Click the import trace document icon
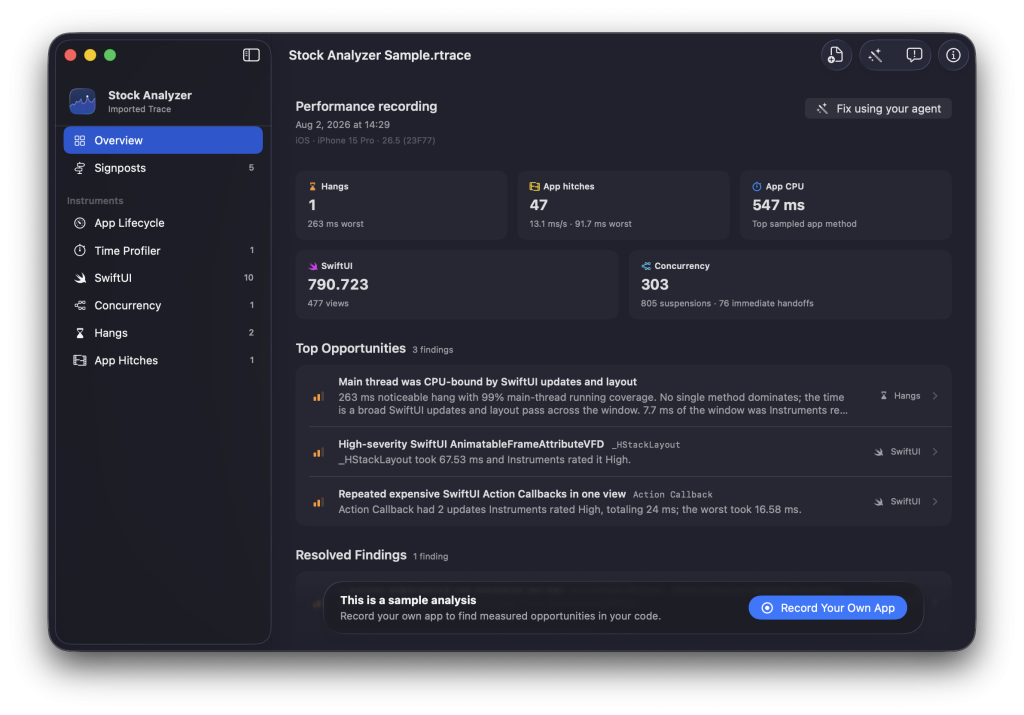This screenshot has width=1024, height=715. coord(836,55)
